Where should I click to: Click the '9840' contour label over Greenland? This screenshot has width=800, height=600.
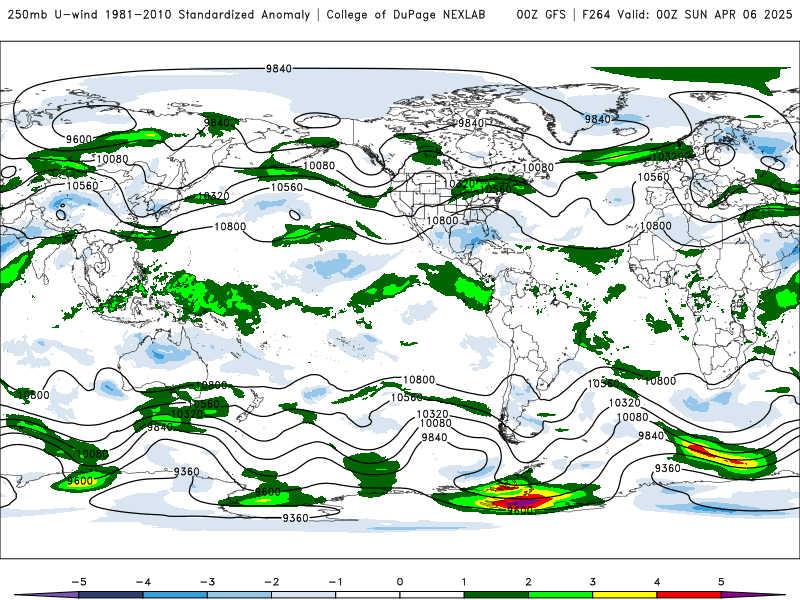click(597, 119)
